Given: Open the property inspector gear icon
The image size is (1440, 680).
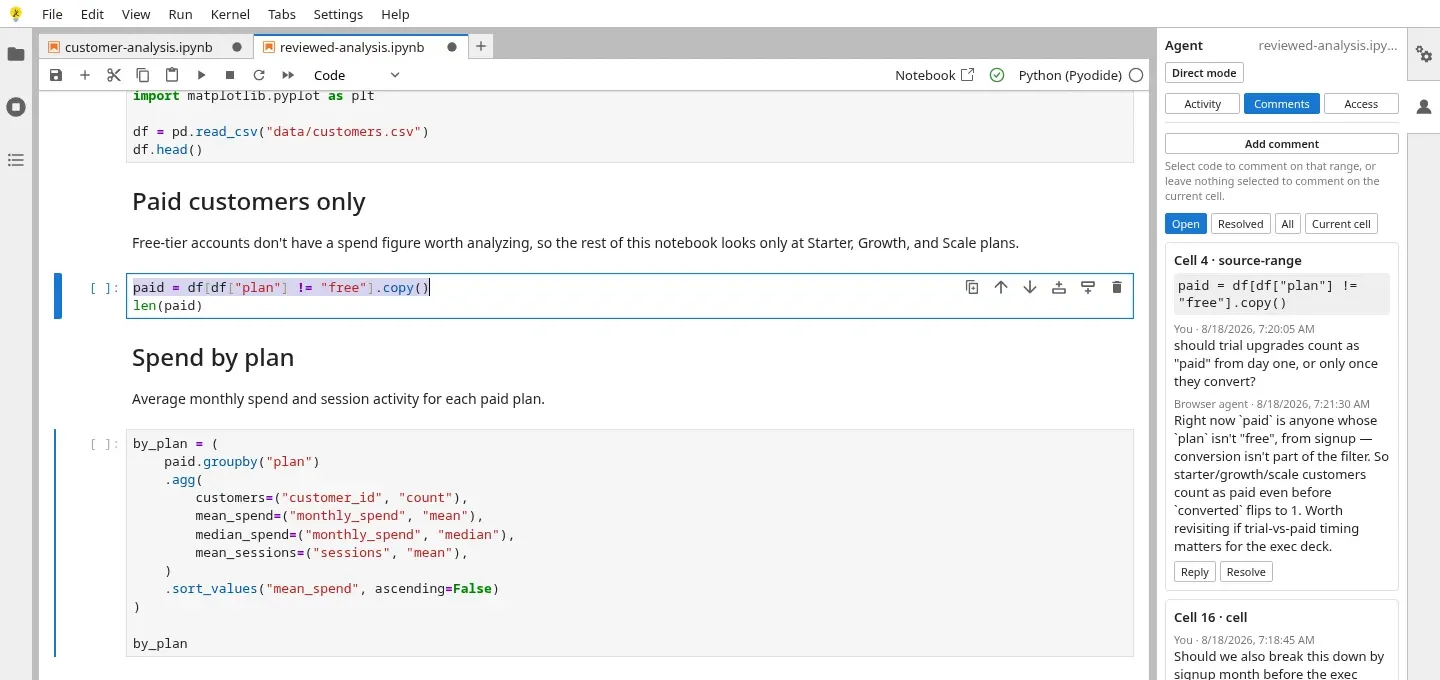Looking at the screenshot, I should point(1424,54).
